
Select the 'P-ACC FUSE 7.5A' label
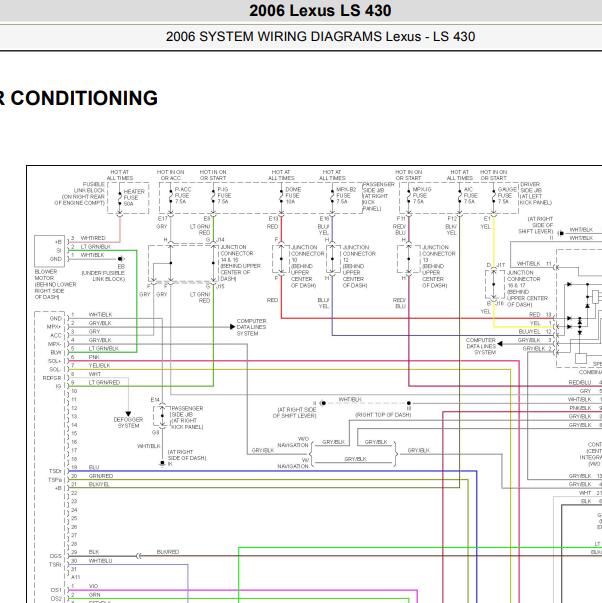pyautogui.click(x=182, y=195)
